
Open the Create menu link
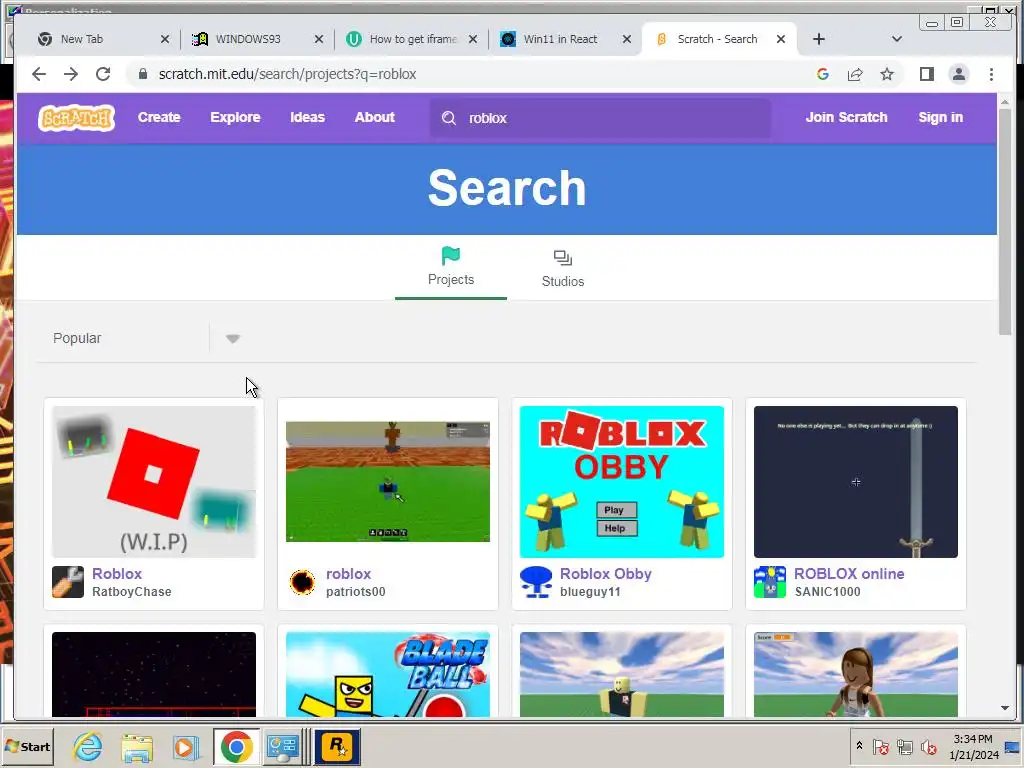pyautogui.click(x=159, y=118)
